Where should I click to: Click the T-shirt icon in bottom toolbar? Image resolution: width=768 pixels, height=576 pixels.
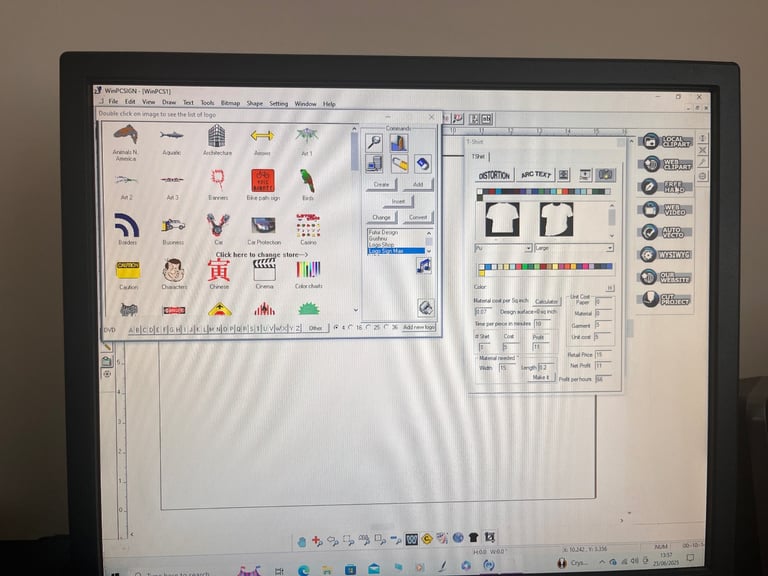pyautogui.click(x=473, y=537)
